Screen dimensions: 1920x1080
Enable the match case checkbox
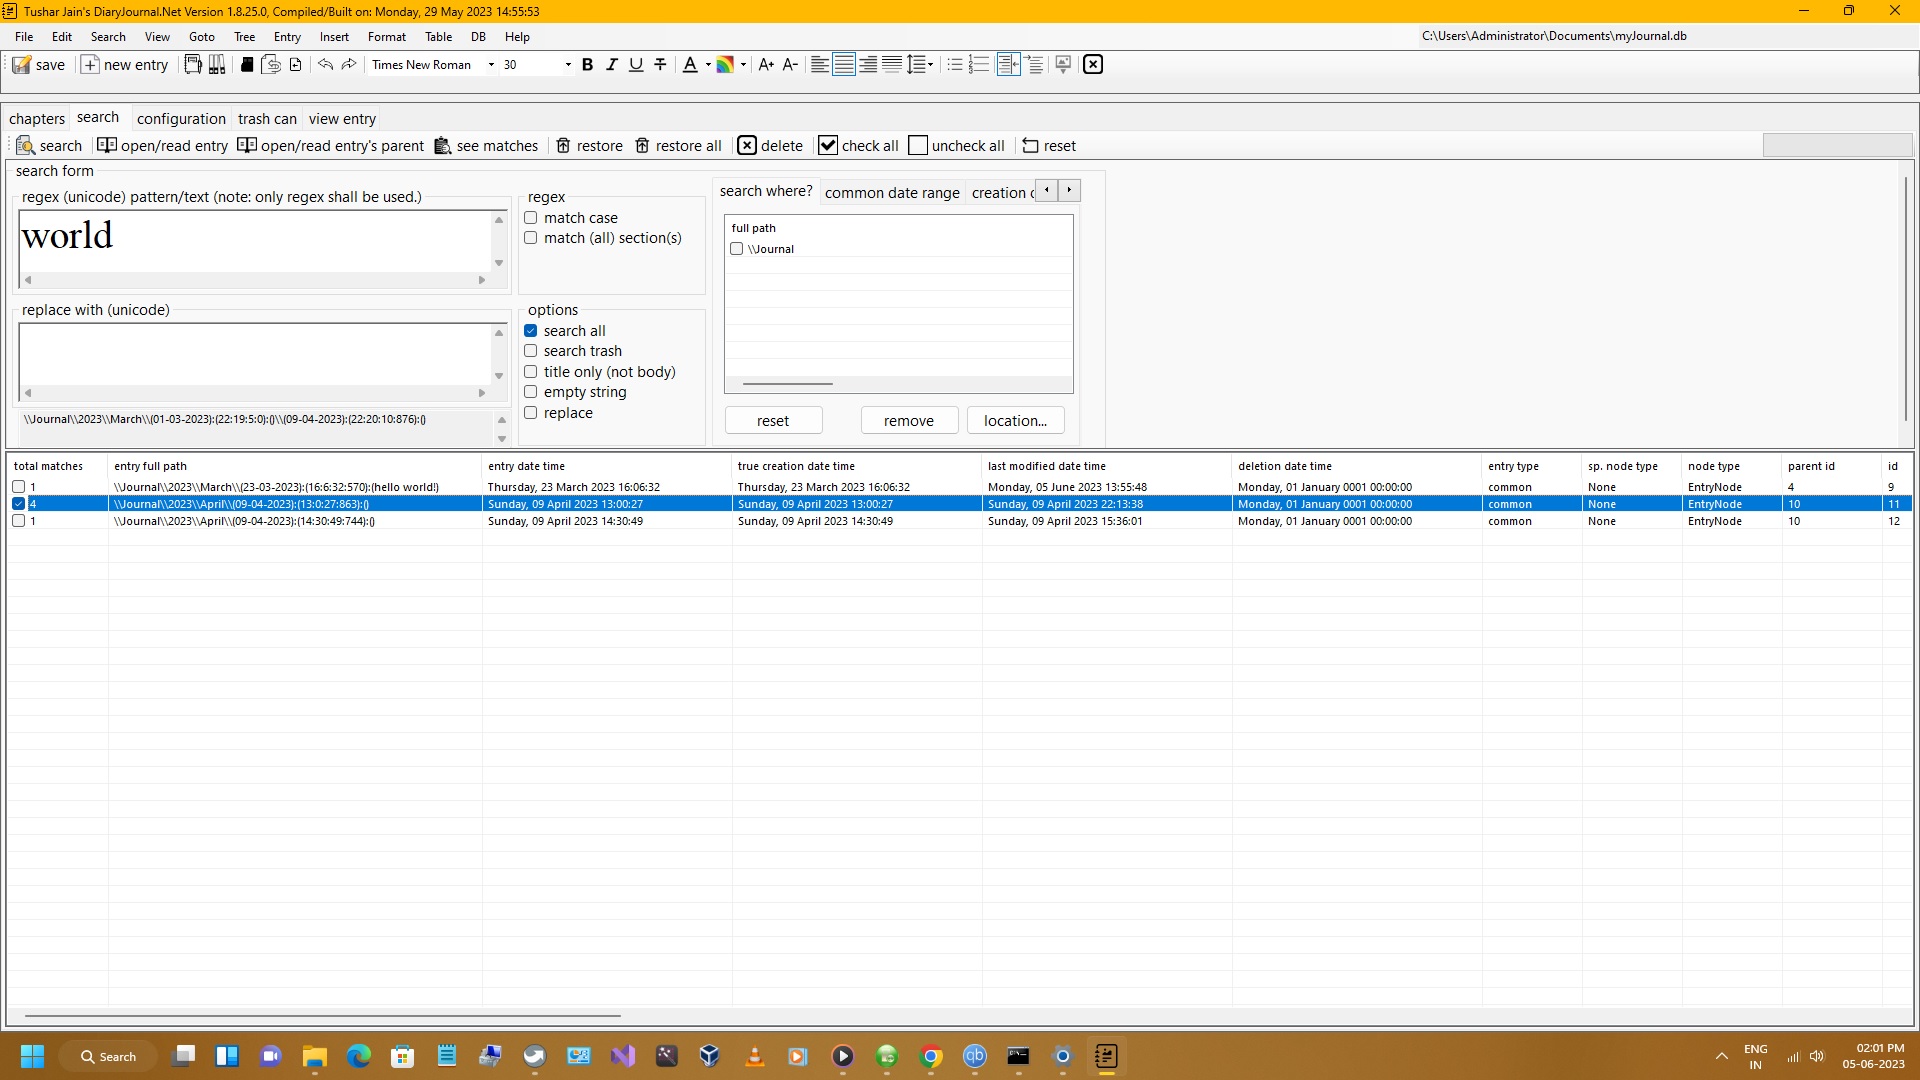(x=531, y=218)
